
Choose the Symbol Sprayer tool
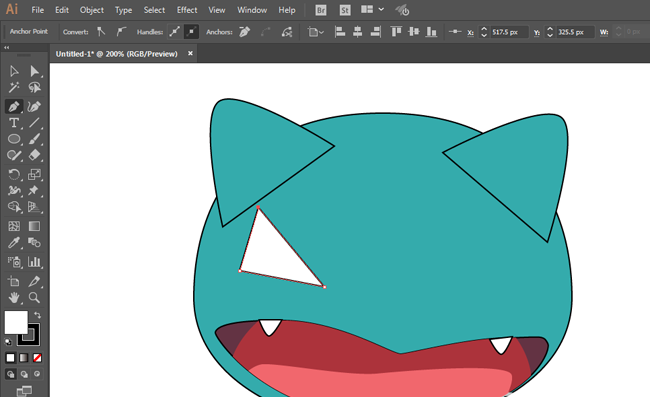pyautogui.click(x=14, y=262)
